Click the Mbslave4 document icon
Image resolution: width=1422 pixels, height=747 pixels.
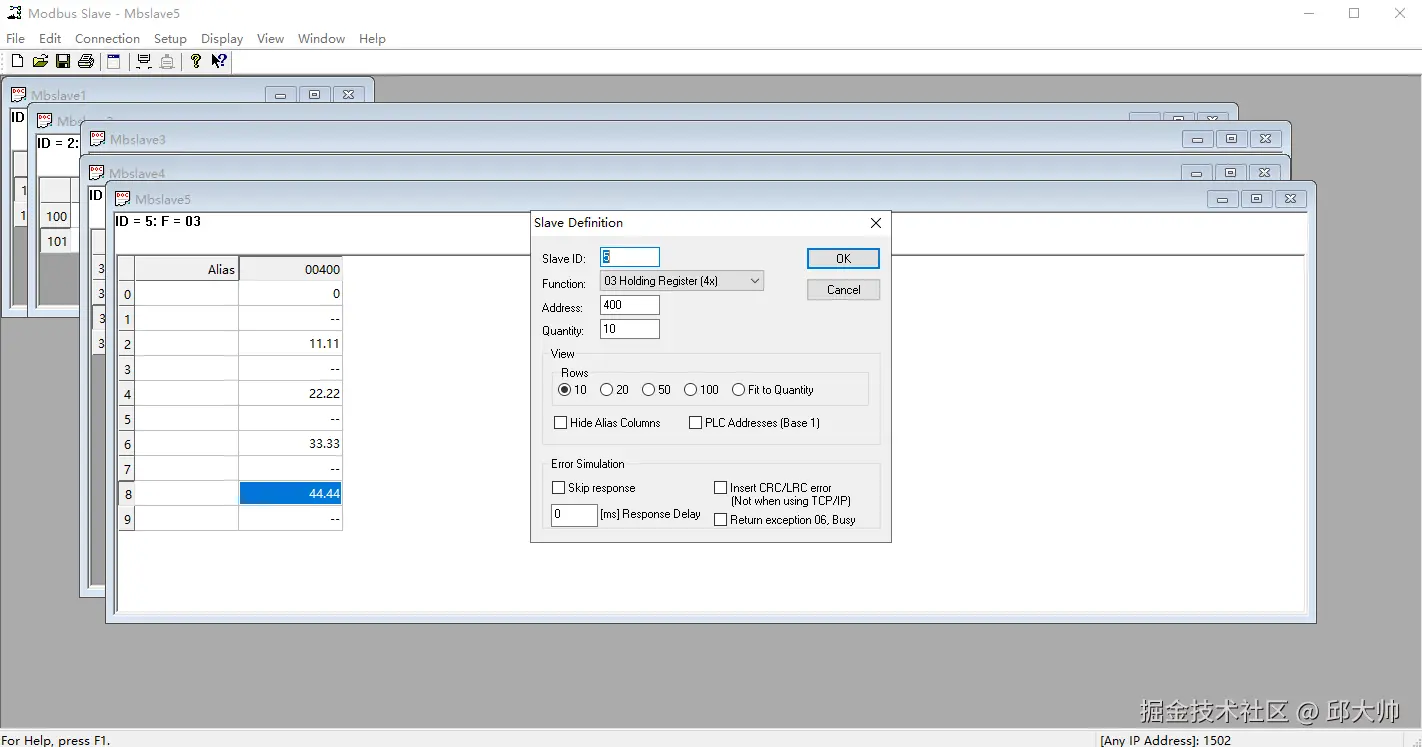[97, 173]
